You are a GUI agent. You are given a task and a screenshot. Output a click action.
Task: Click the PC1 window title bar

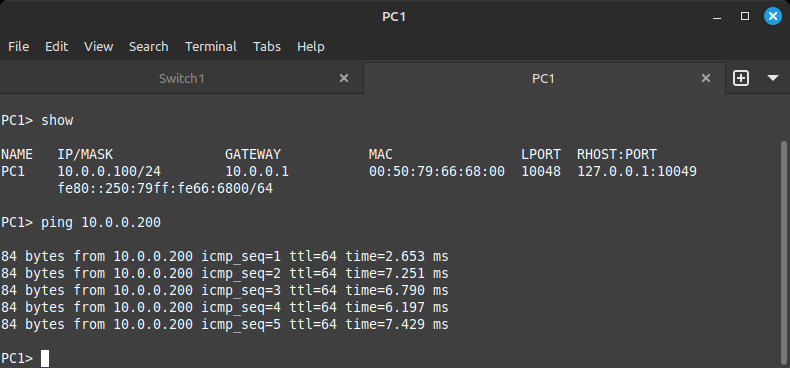394,17
